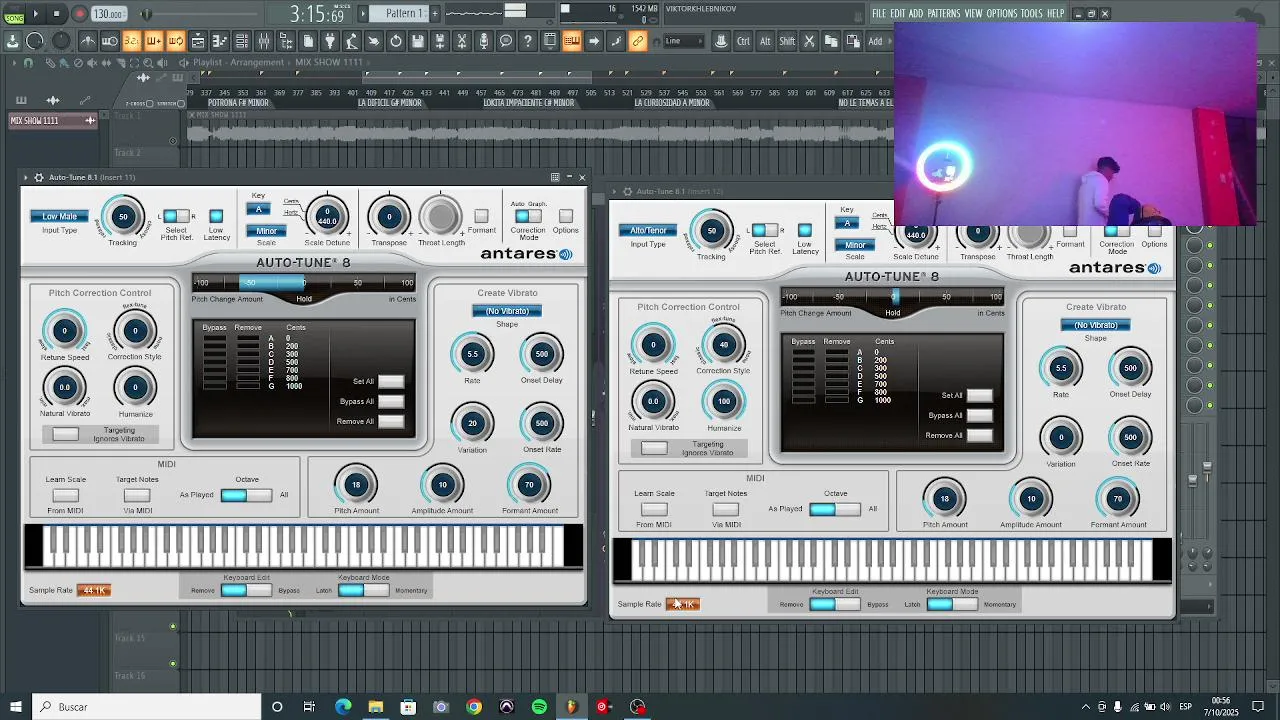The height and width of the screenshot is (720, 1280).
Task: Click the scissors cut icon near Shift
Action: tap(809, 41)
